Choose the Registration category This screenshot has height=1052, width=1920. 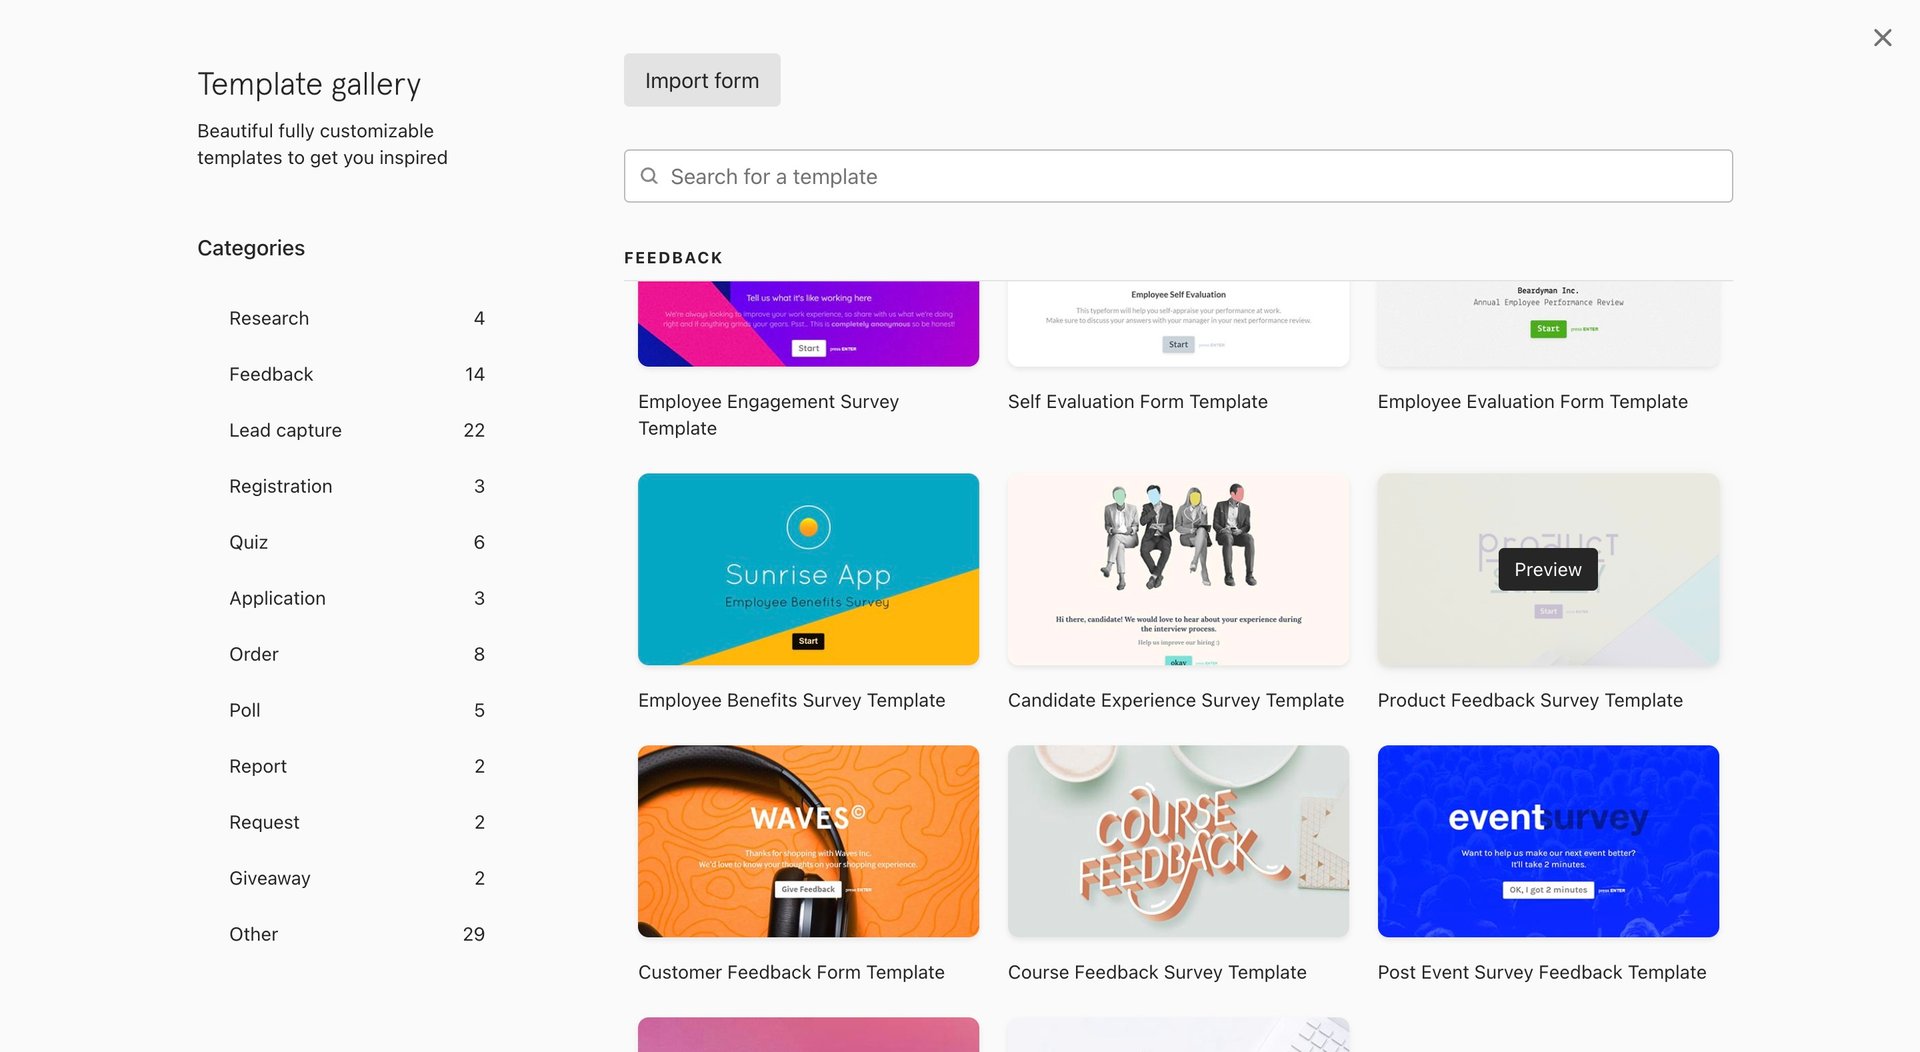357,486
